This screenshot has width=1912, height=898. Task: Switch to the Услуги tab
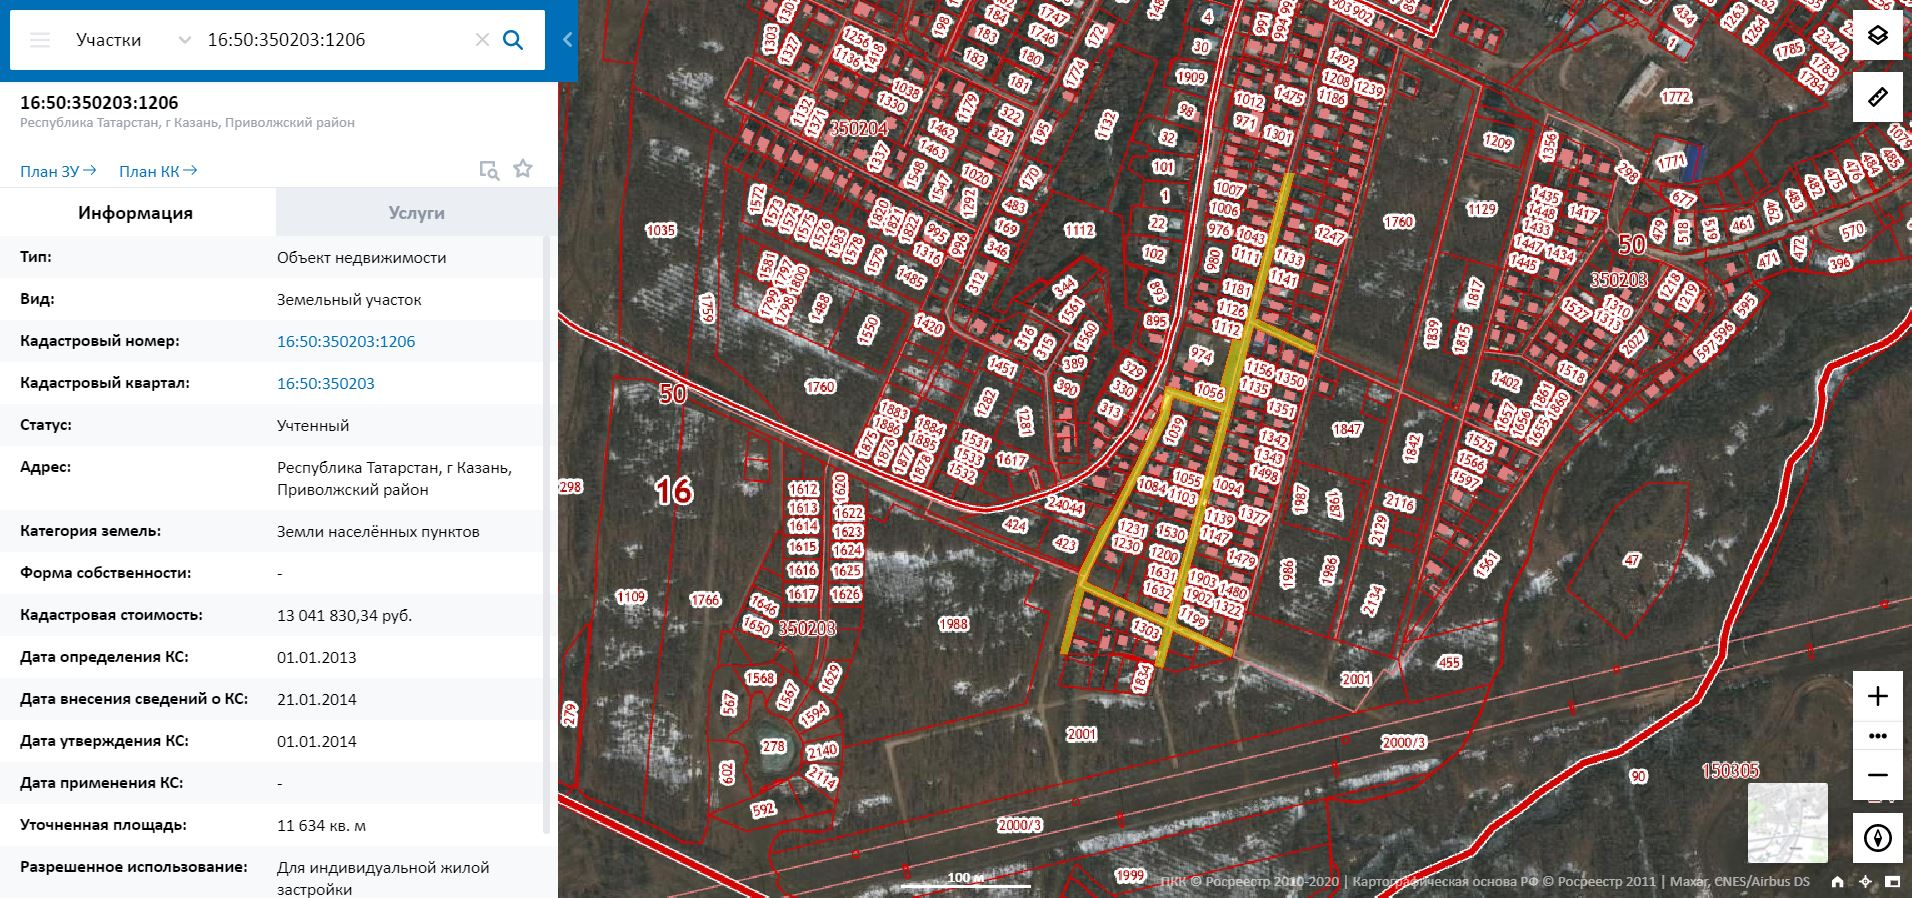coord(416,213)
